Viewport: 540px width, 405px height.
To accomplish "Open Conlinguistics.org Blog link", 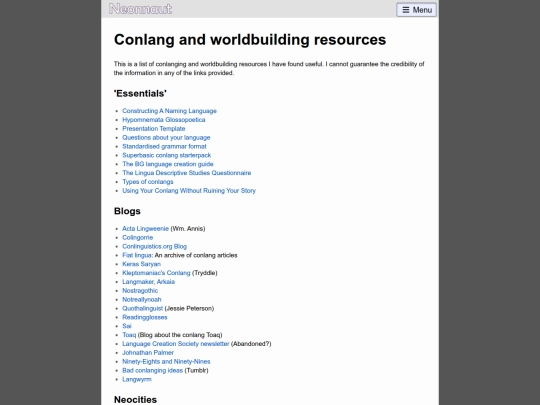I will (154, 246).
